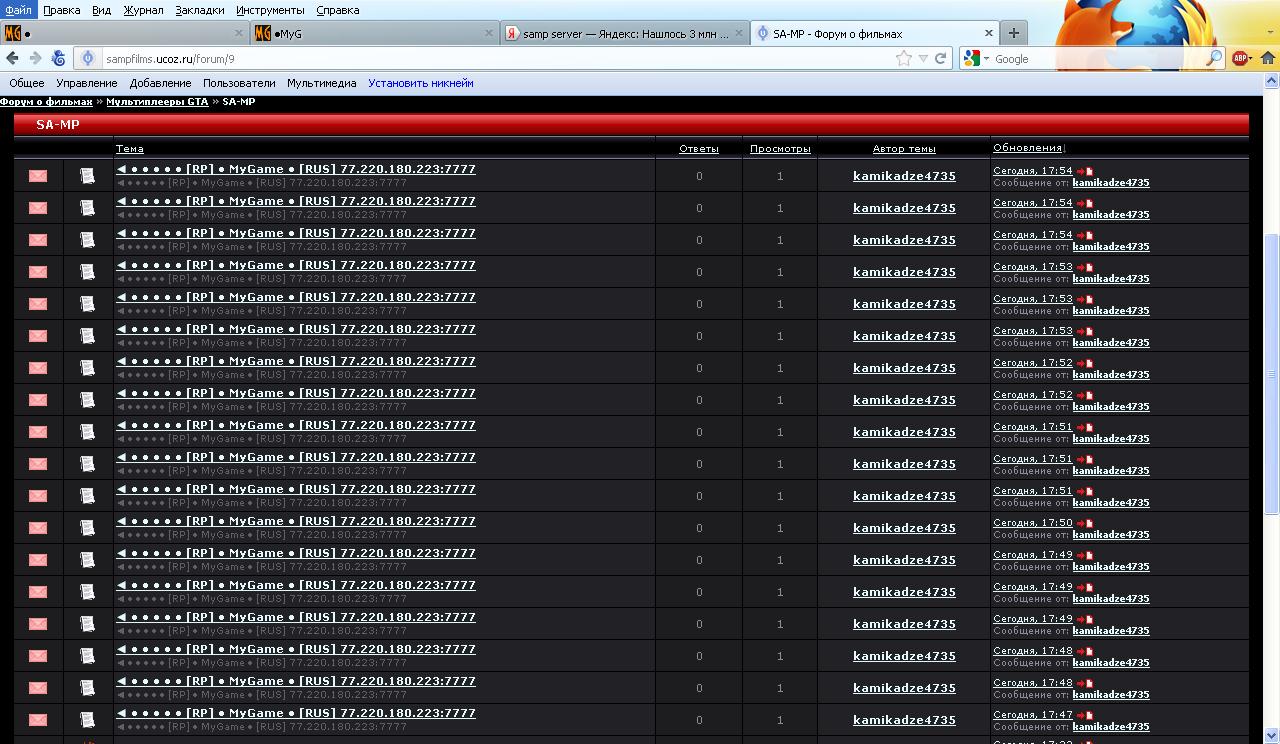Go back using the browser Back arrow
This screenshot has width=1280, height=744.
point(13,58)
